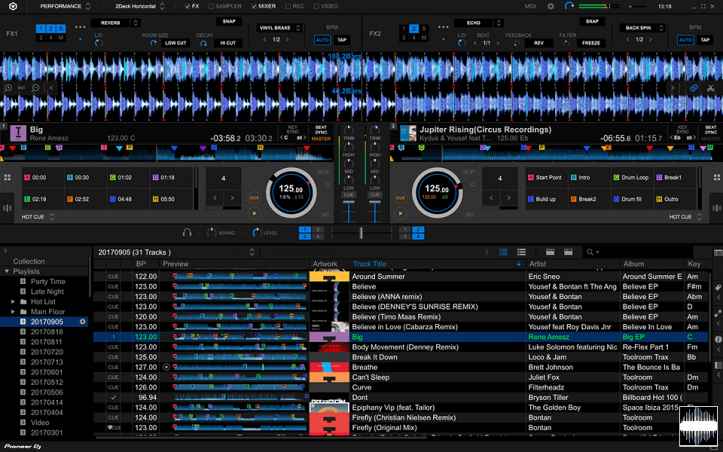Screen dimensions: 723x452
Task: Click the Big track artwork on left deck
Action: tap(18, 133)
